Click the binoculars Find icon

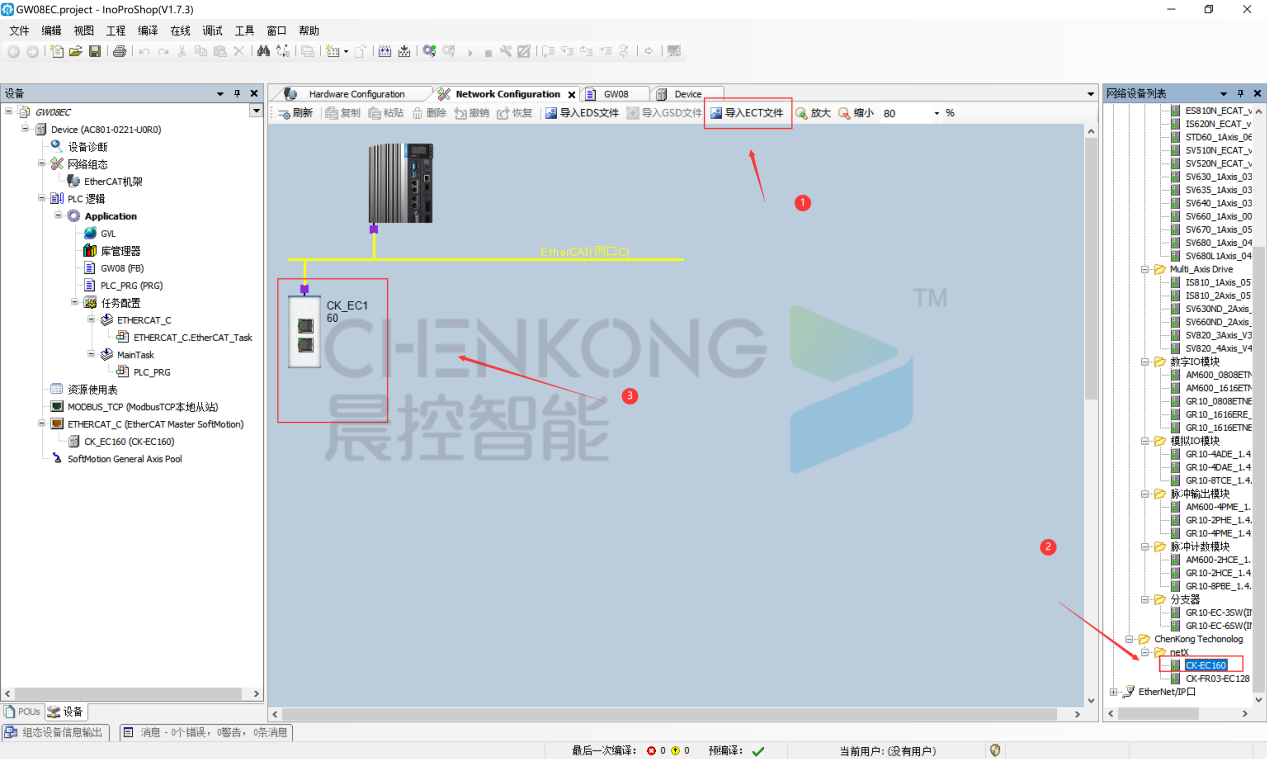click(263, 51)
